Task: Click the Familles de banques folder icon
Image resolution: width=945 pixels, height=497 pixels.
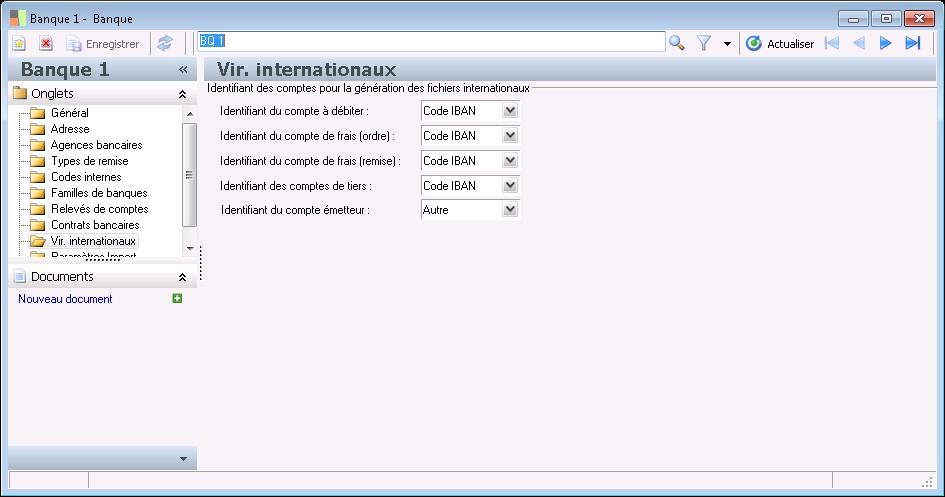Action: tap(38, 193)
